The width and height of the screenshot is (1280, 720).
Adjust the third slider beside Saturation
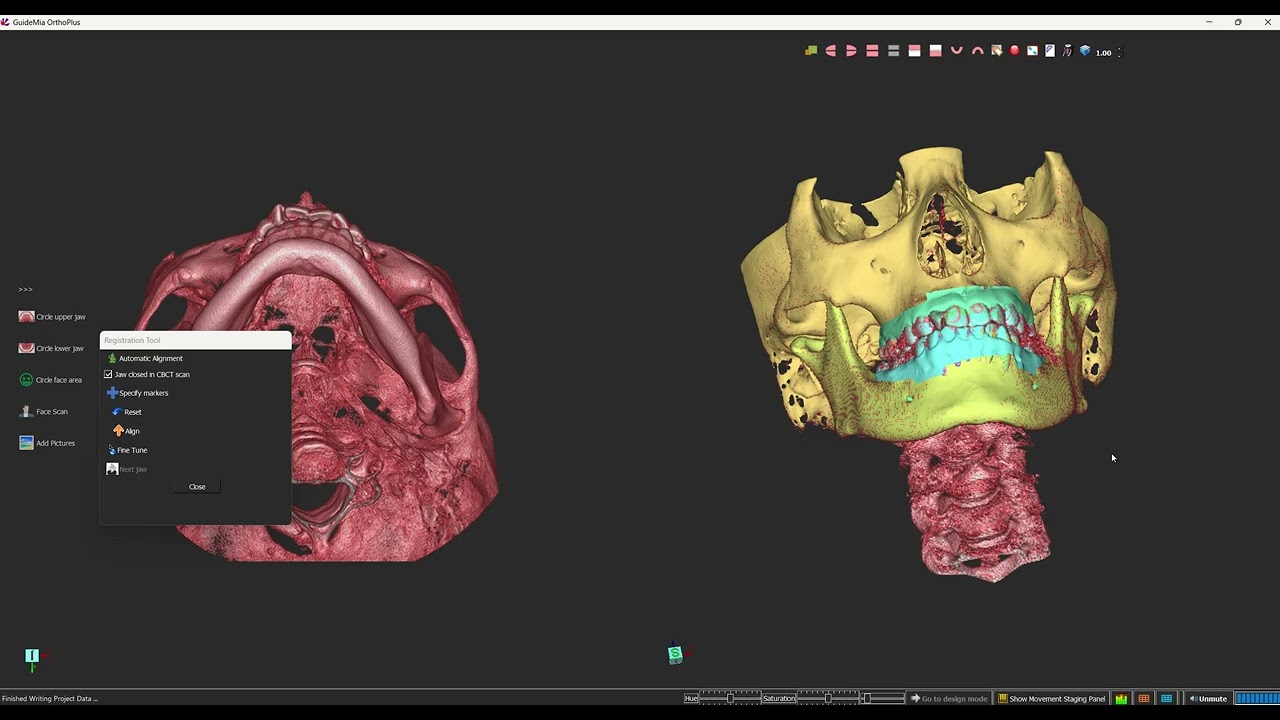click(883, 698)
